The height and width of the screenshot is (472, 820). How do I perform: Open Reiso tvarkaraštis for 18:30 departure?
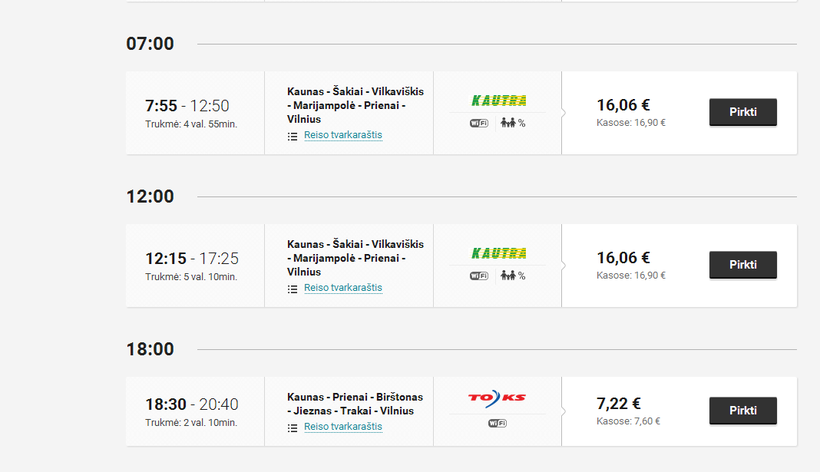click(x=343, y=427)
